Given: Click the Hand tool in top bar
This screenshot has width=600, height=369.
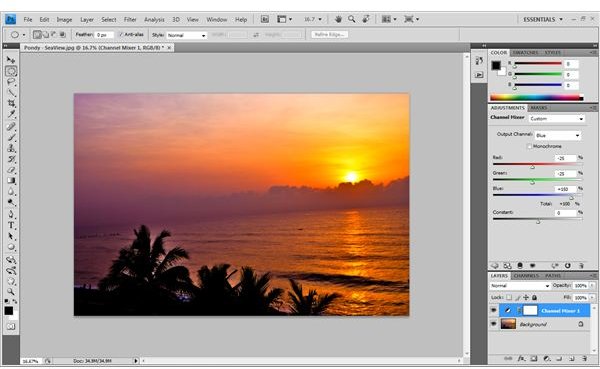Looking at the screenshot, I should click(338, 19).
